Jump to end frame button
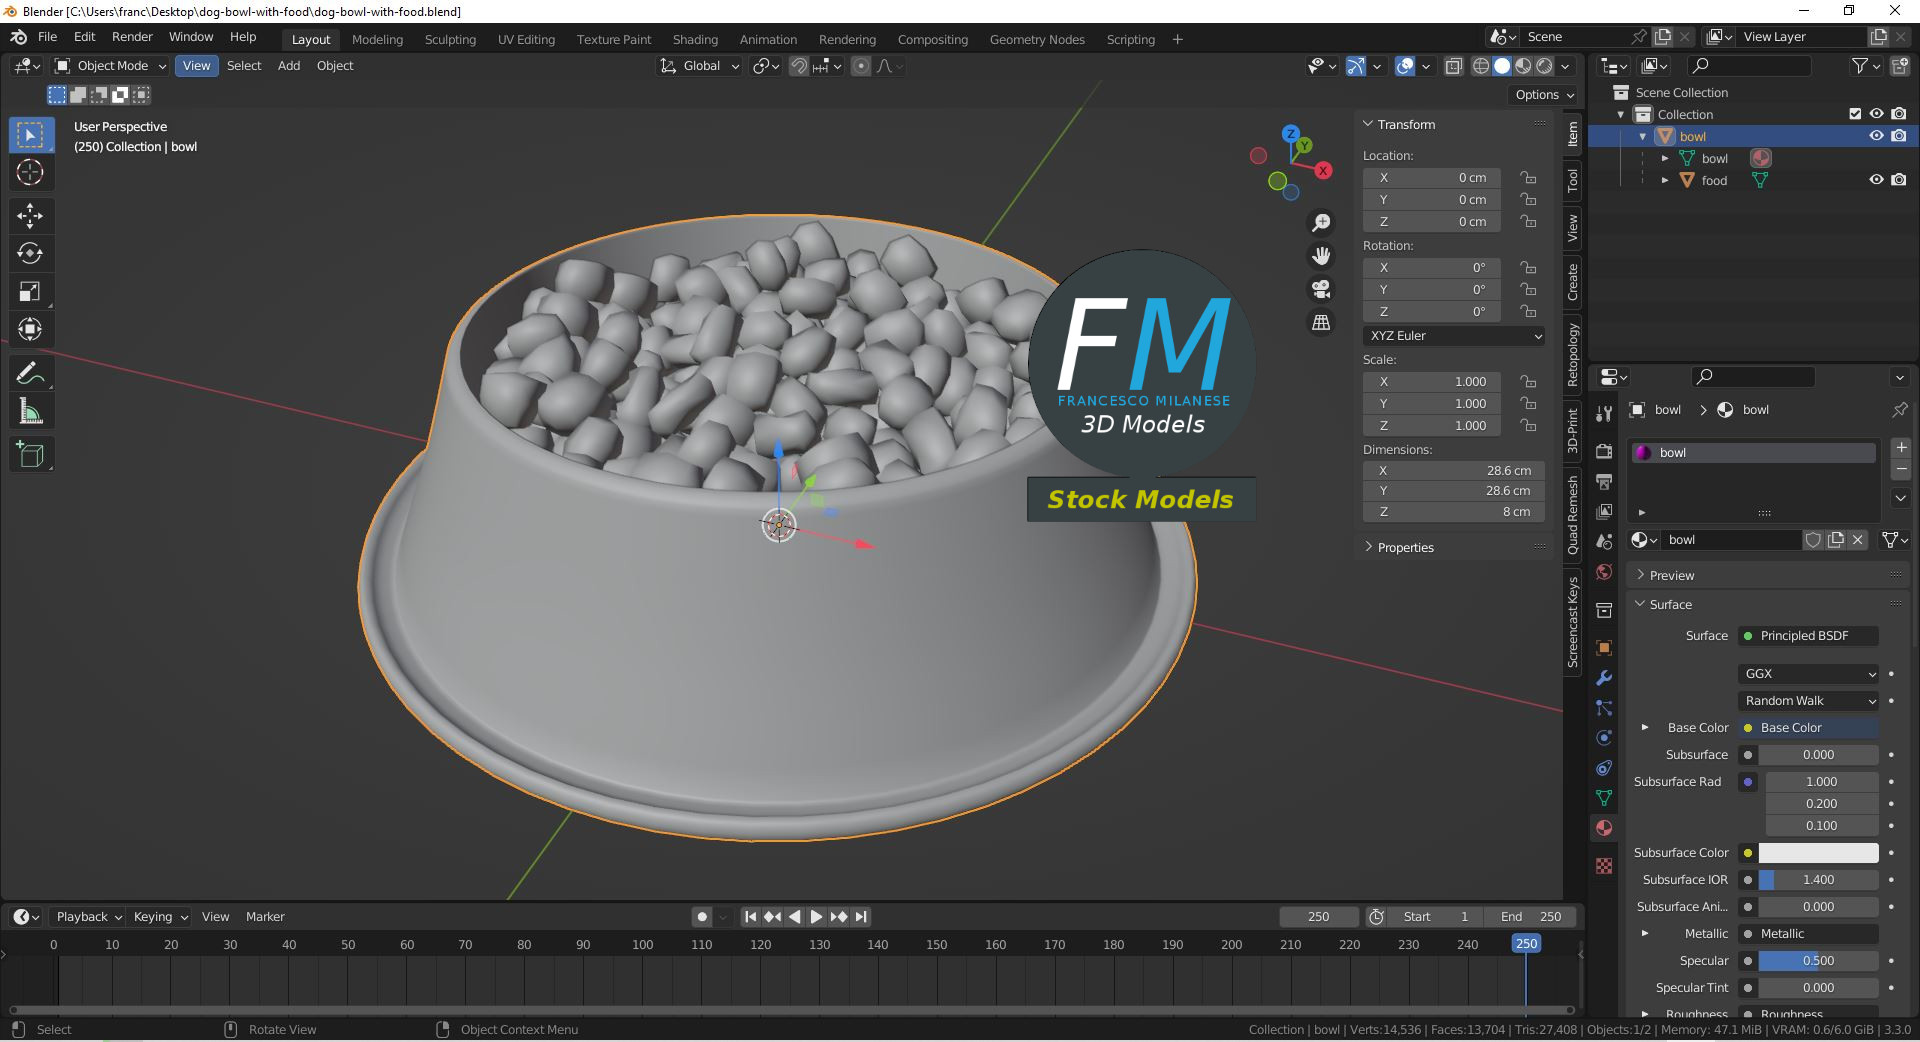The image size is (1920, 1042). pos(861,917)
